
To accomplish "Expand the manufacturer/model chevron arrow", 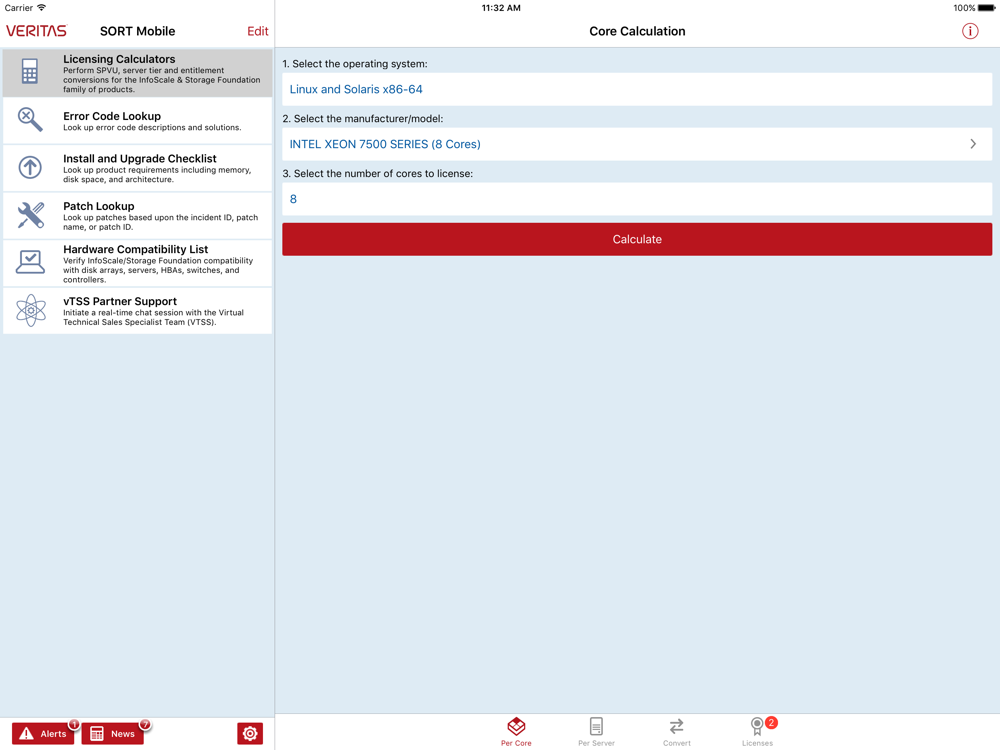I will pos(973,144).
